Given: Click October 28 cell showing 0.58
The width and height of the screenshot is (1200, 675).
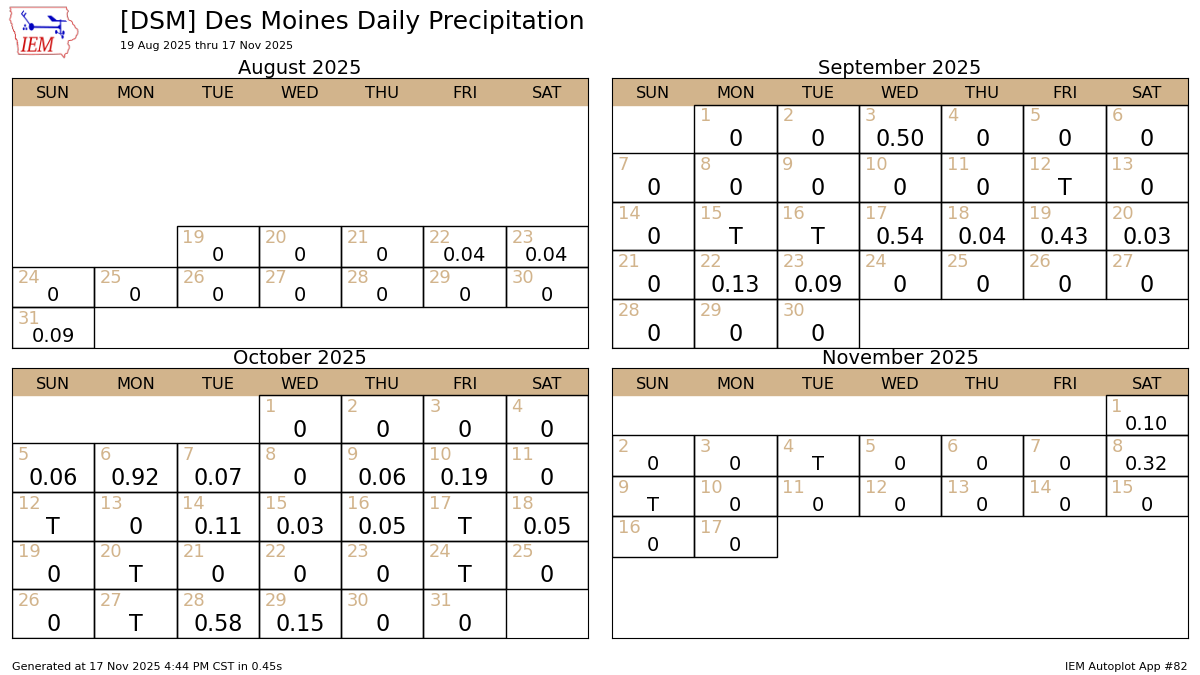Looking at the screenshot, I should click(218, 614).
